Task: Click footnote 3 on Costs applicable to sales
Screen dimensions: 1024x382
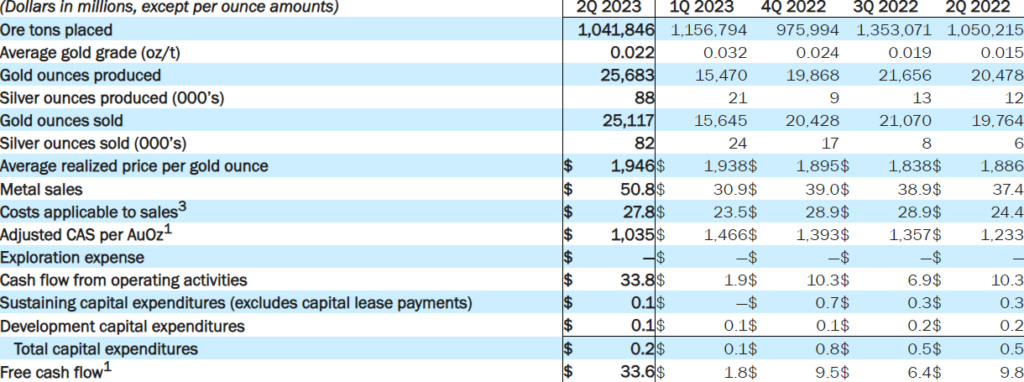Action: [182, 207]
